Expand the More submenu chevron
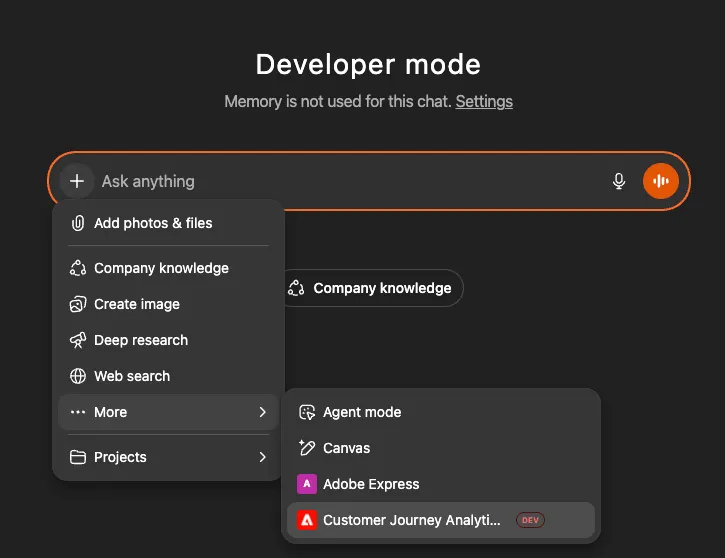Viewport: 725px width, 558px height. (263, 412)
